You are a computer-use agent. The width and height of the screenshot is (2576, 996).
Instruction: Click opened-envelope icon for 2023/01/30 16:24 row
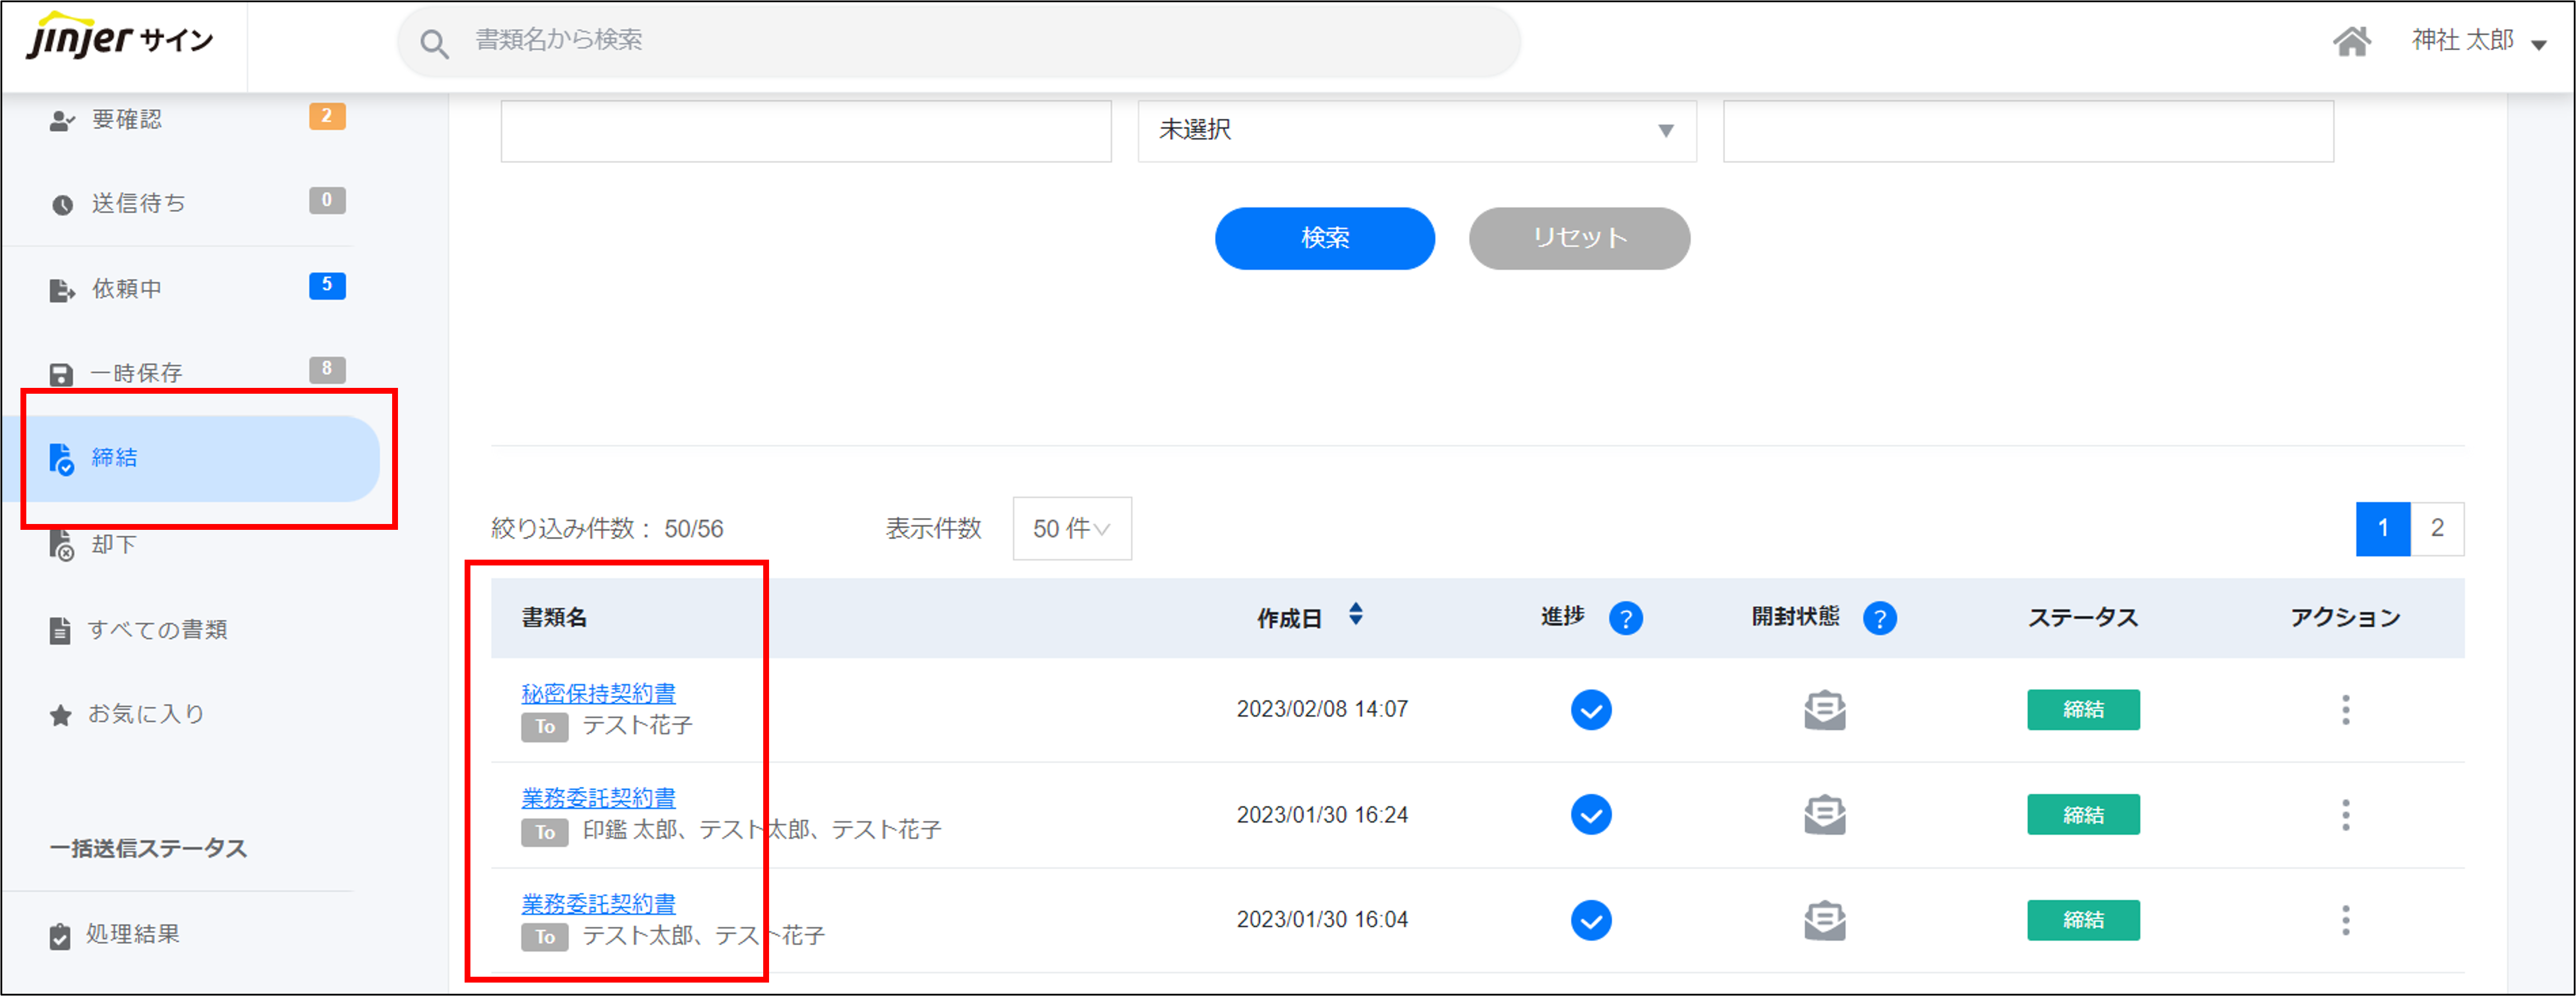pyautogui.click(x=1824, y=815)
